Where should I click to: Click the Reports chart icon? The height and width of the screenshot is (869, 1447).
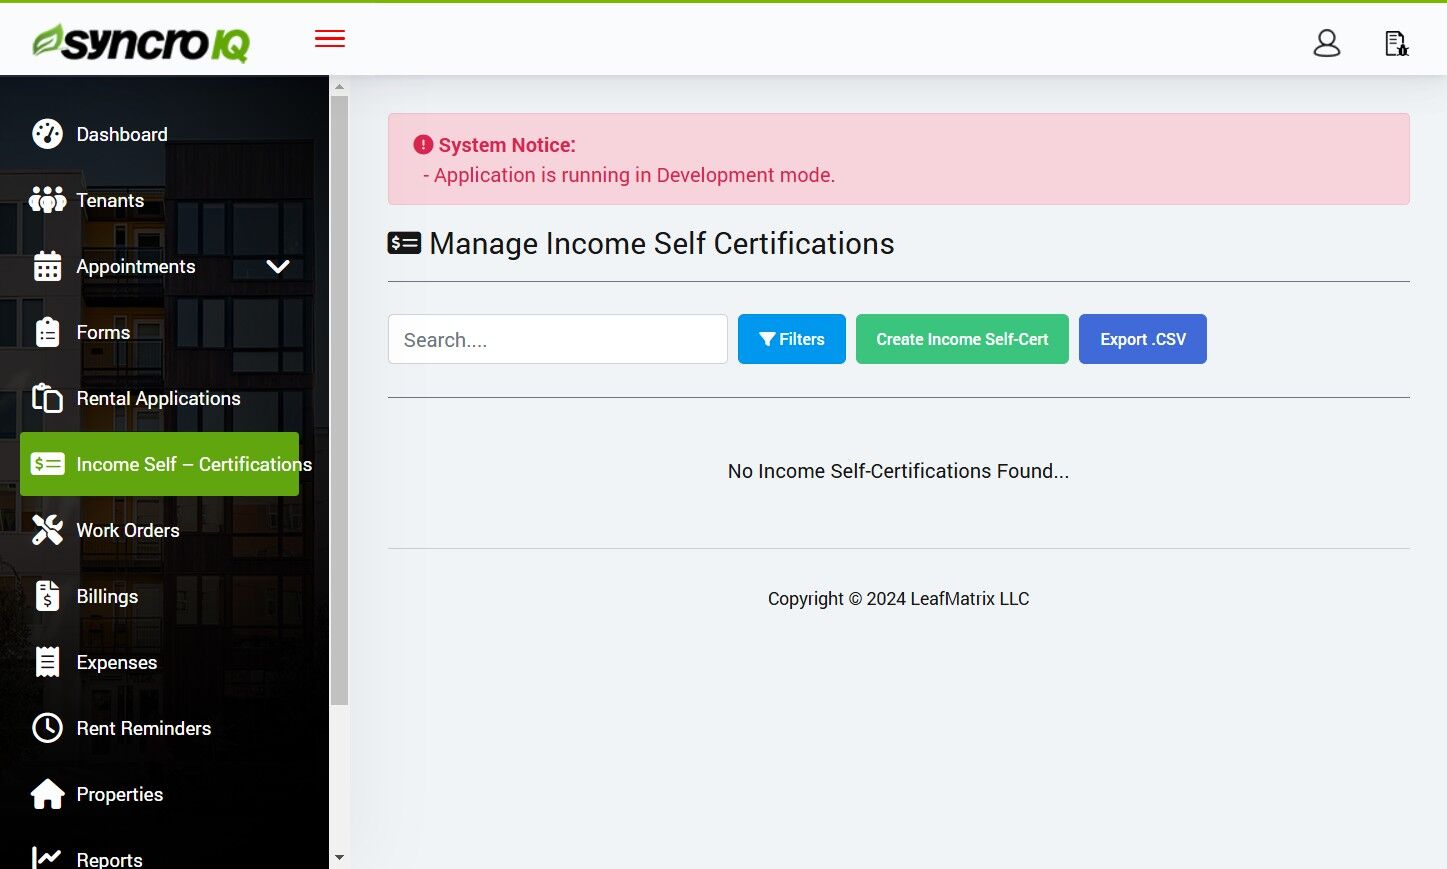[x=47, y=858]
